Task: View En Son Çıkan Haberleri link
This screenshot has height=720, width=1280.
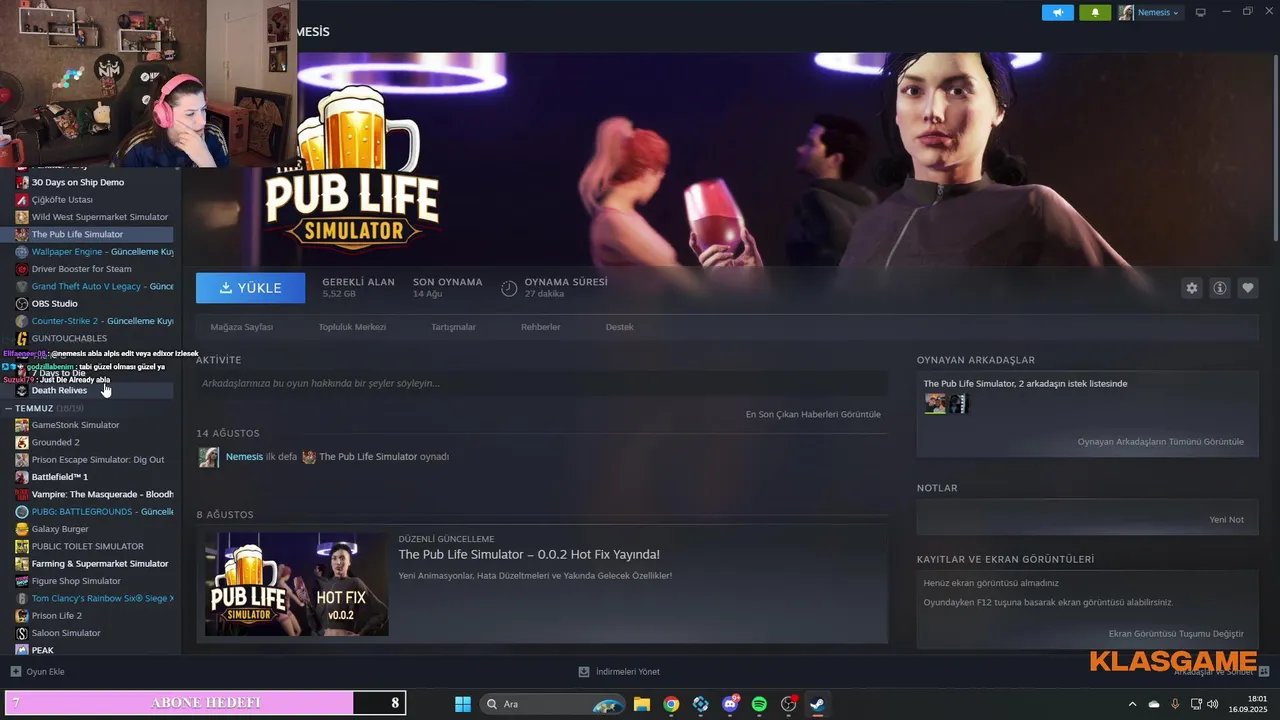Action: tap(813, 414)
